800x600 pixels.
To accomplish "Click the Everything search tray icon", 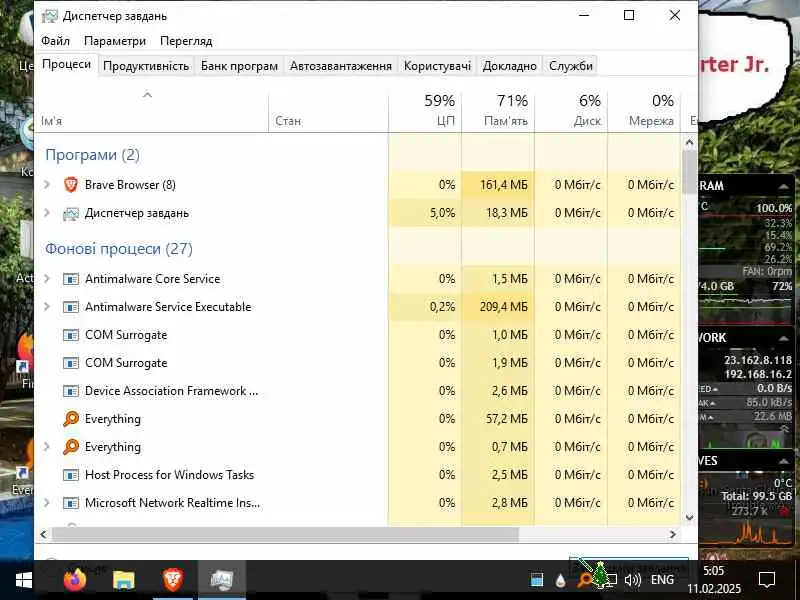I will tap(585, 580).
